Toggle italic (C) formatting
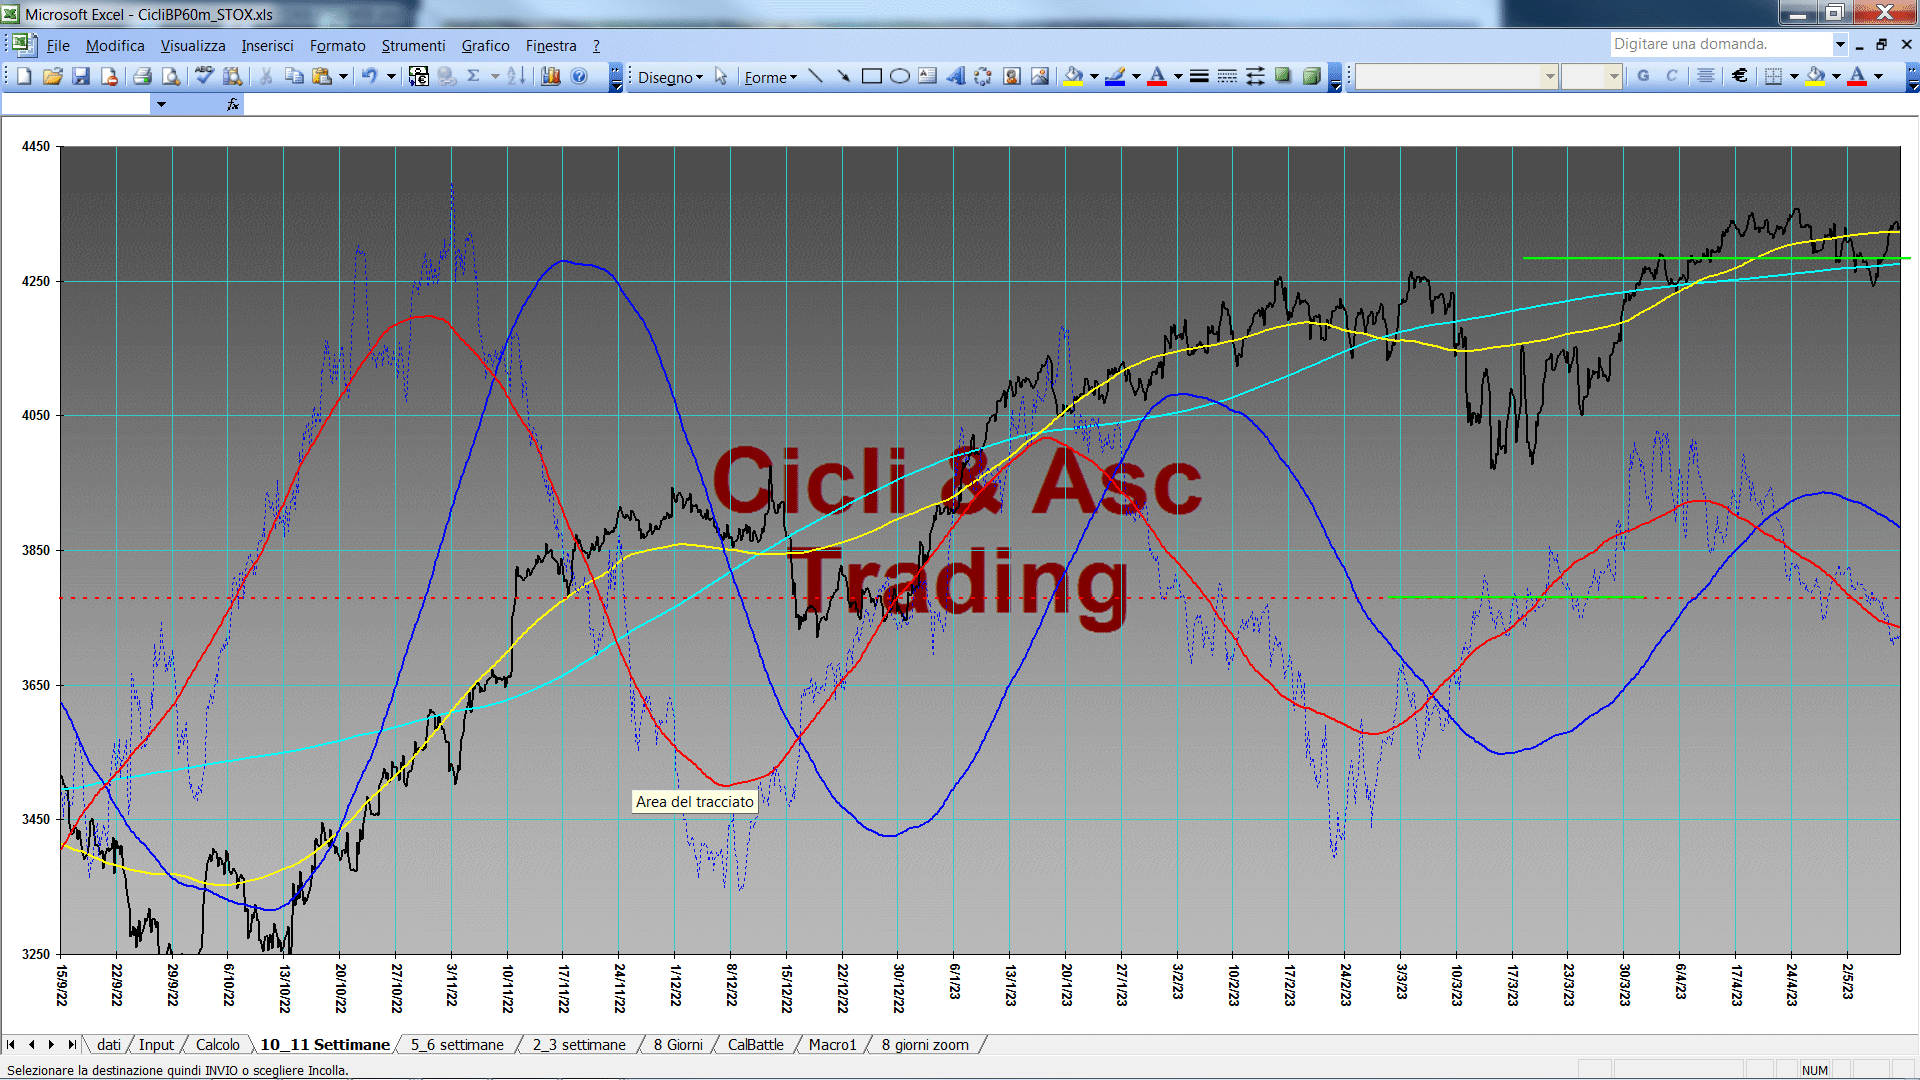This screenshot has height=1080, width=1920. click(x=1671, y=76)
